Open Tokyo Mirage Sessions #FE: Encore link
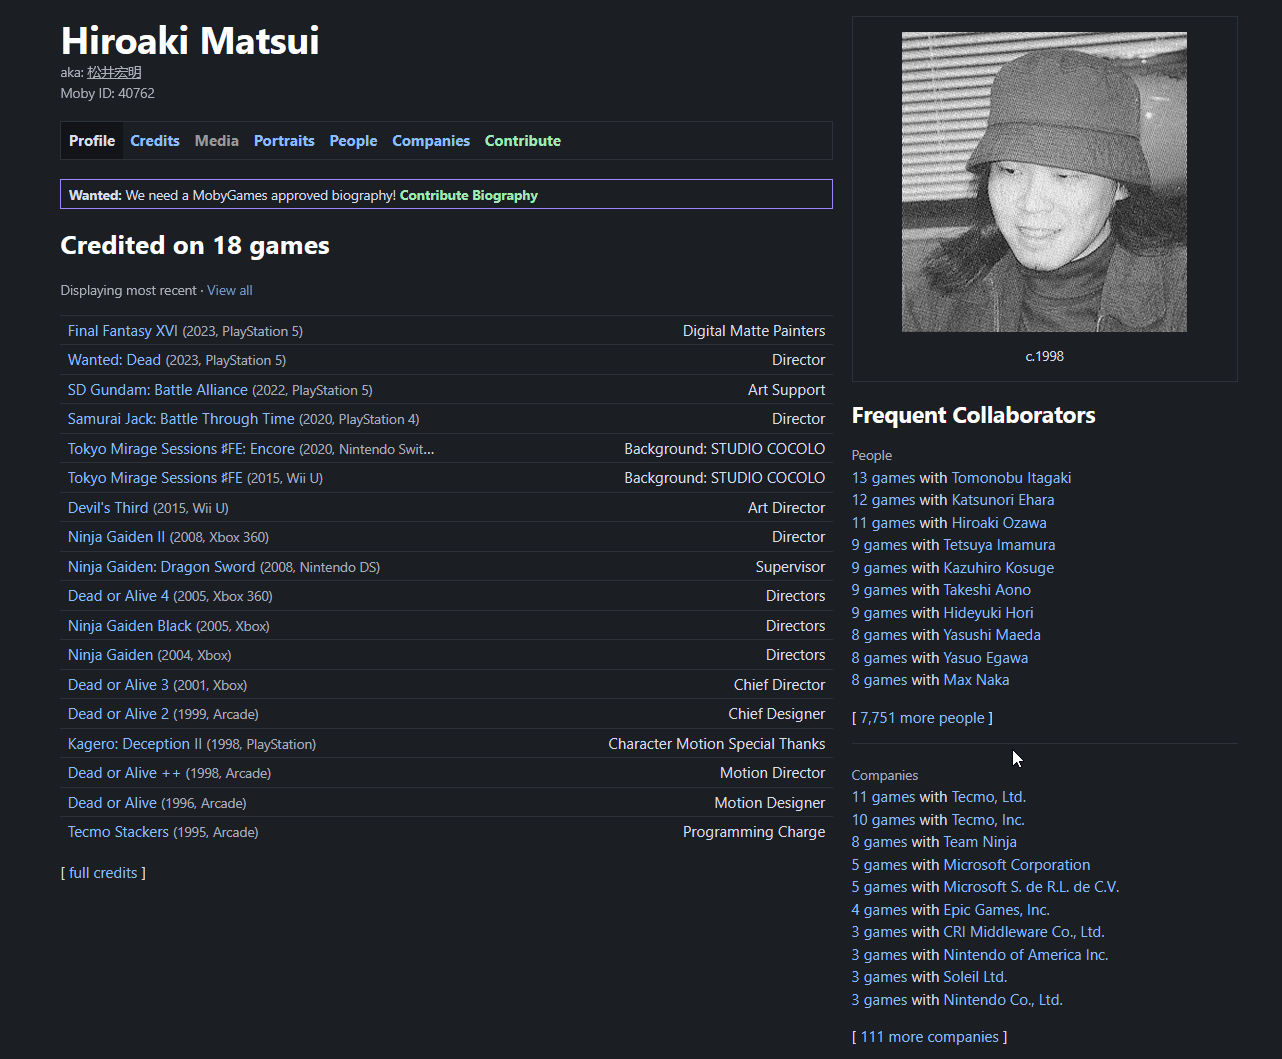Viewport: 1282px width, 1059px height. tap(181, 449)
